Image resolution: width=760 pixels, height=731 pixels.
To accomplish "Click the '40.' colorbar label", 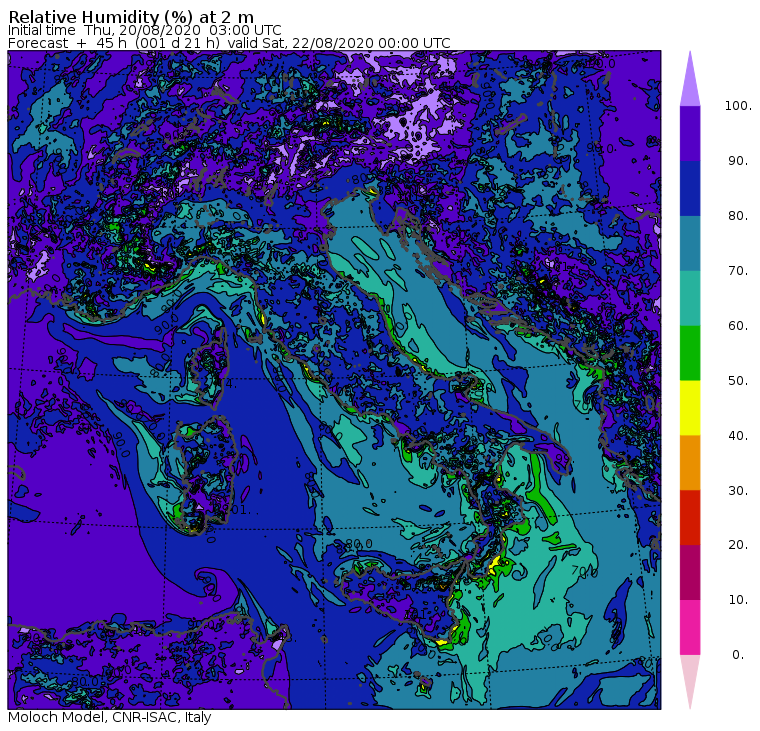I will coord(738,435).
